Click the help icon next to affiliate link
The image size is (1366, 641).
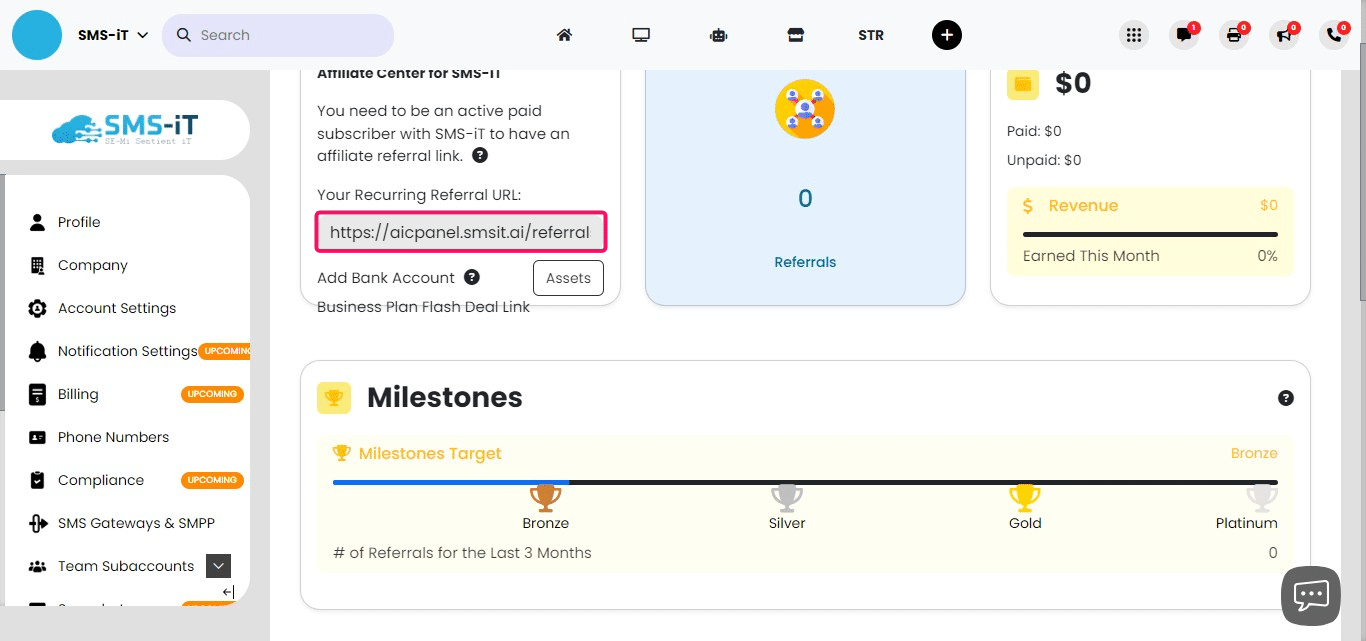pos(479,155)
